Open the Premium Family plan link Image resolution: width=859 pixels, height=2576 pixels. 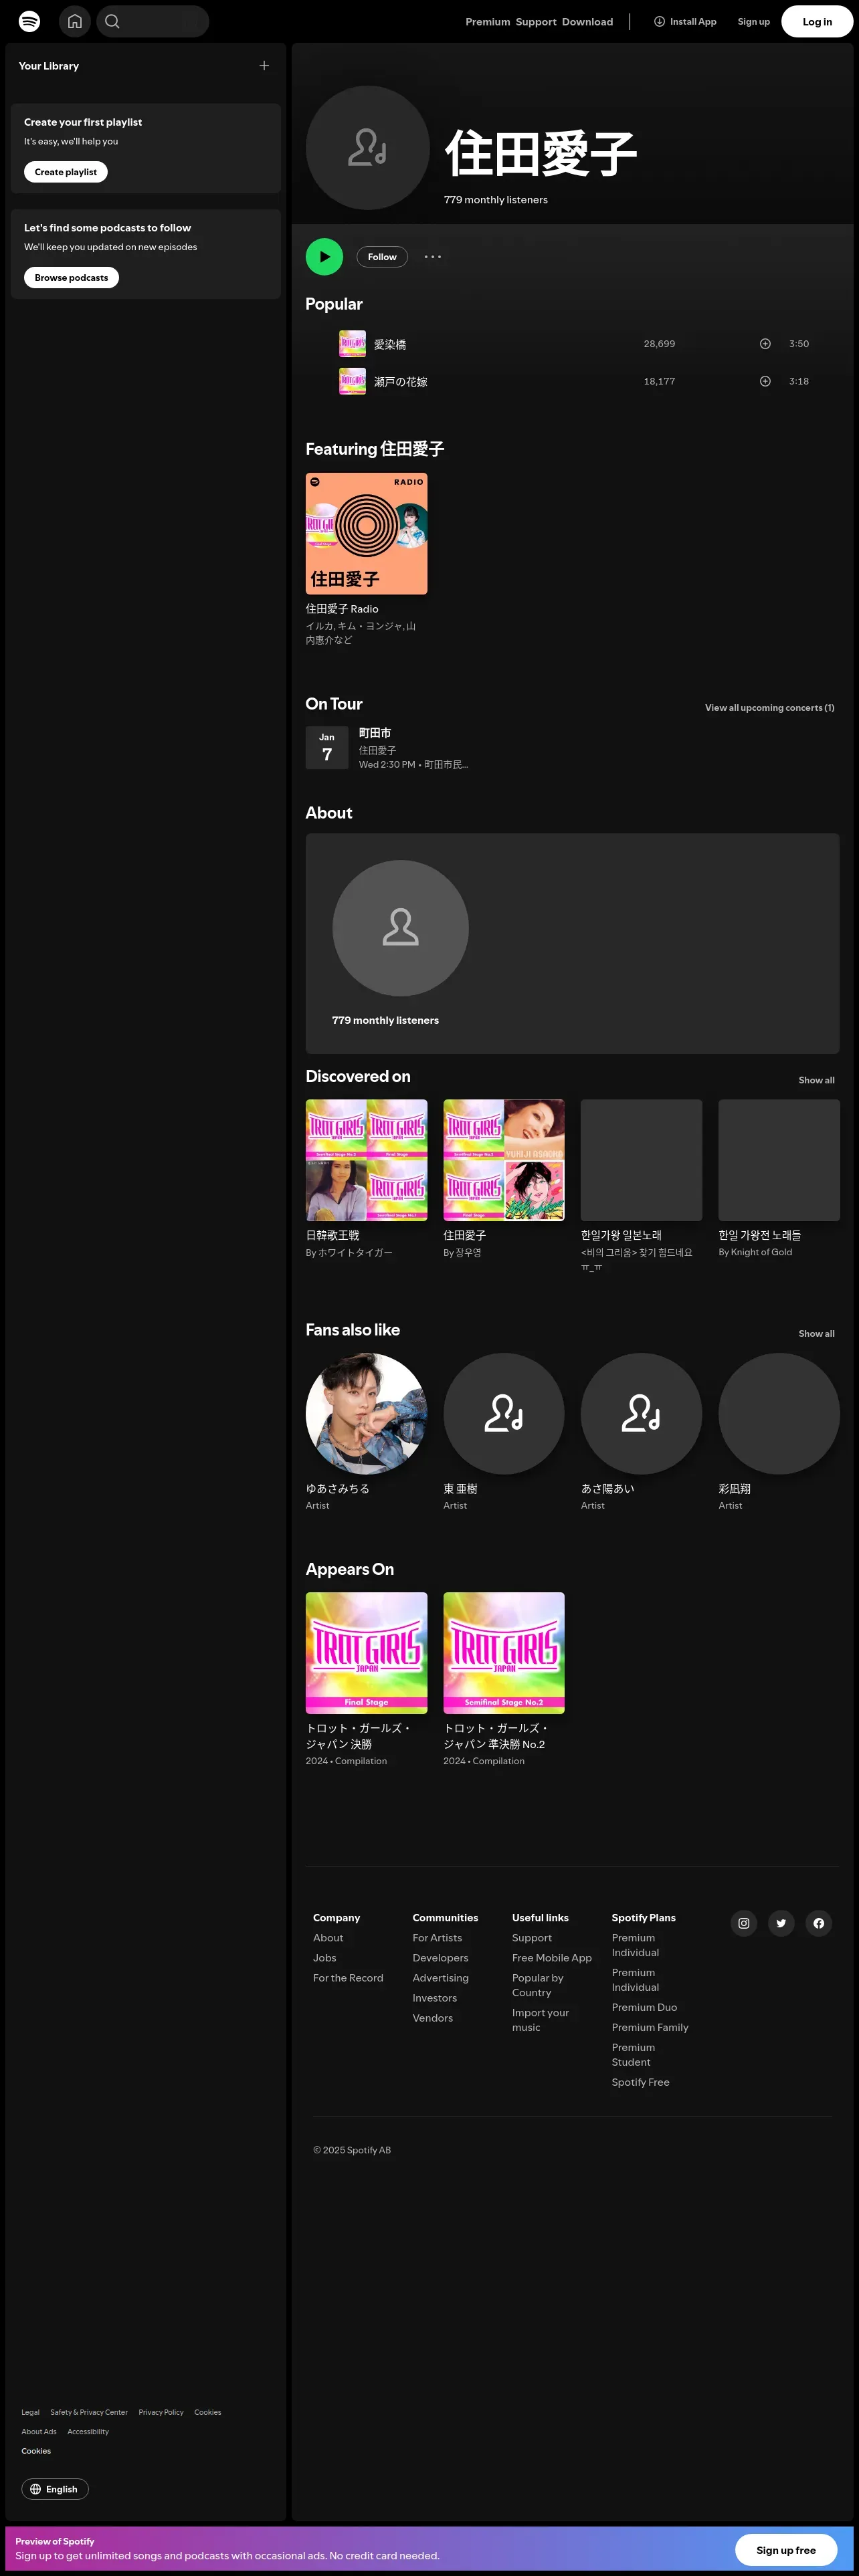(x=650, y=2027)
